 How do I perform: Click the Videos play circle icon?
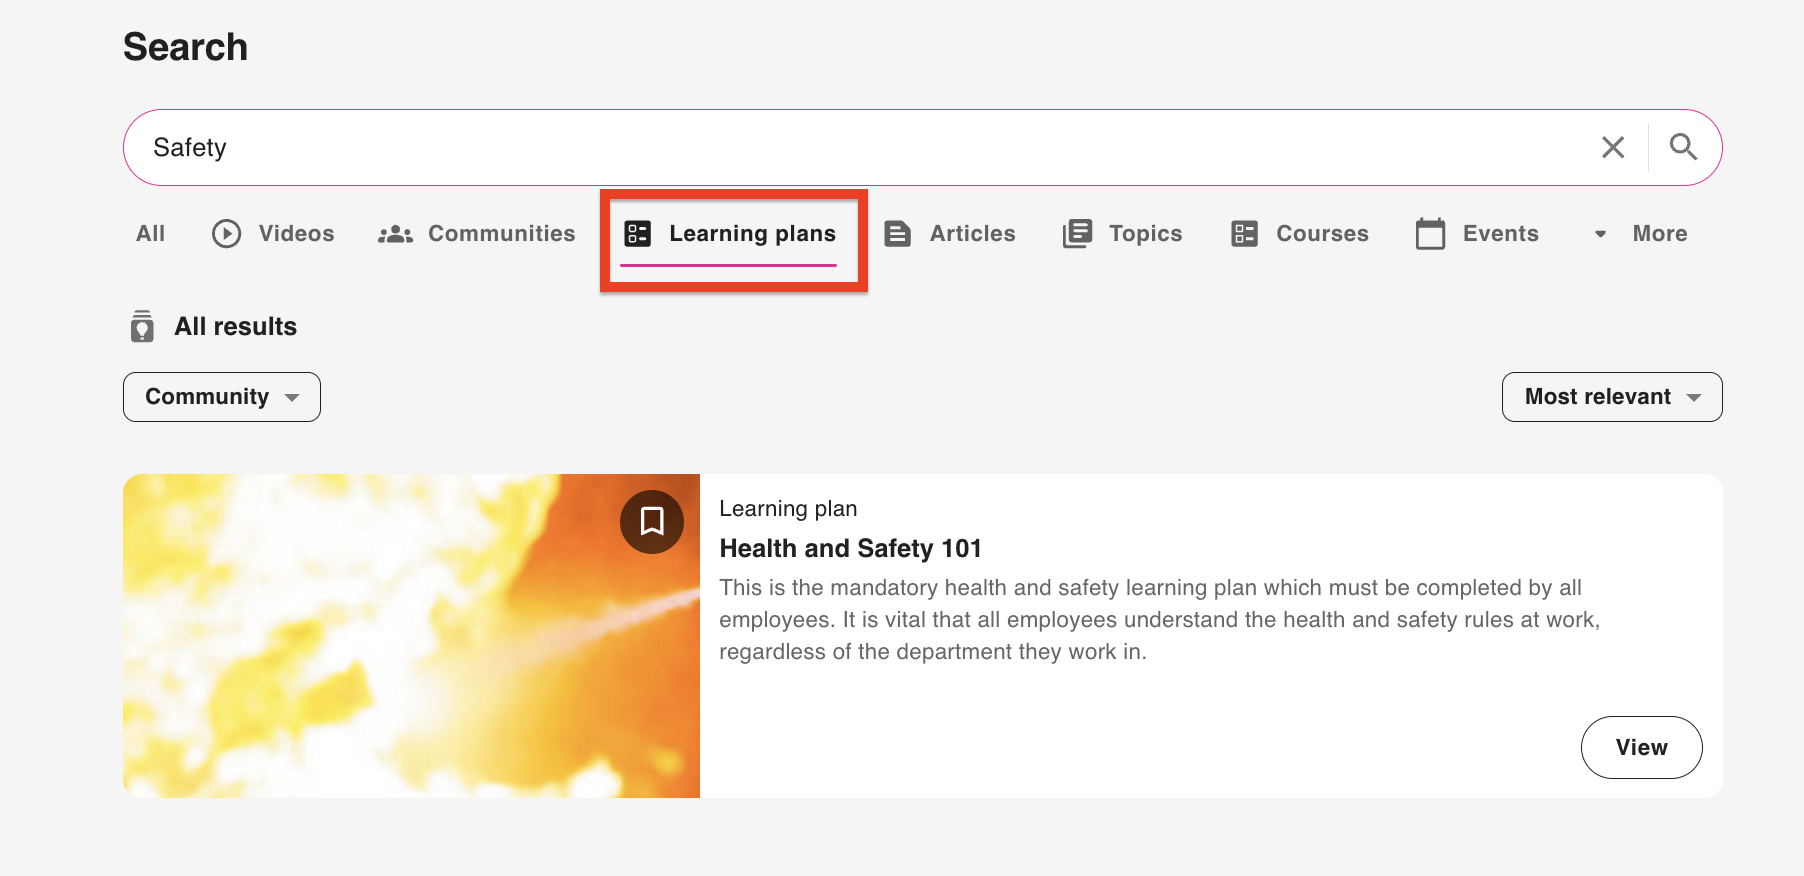(x=226, y=234)
